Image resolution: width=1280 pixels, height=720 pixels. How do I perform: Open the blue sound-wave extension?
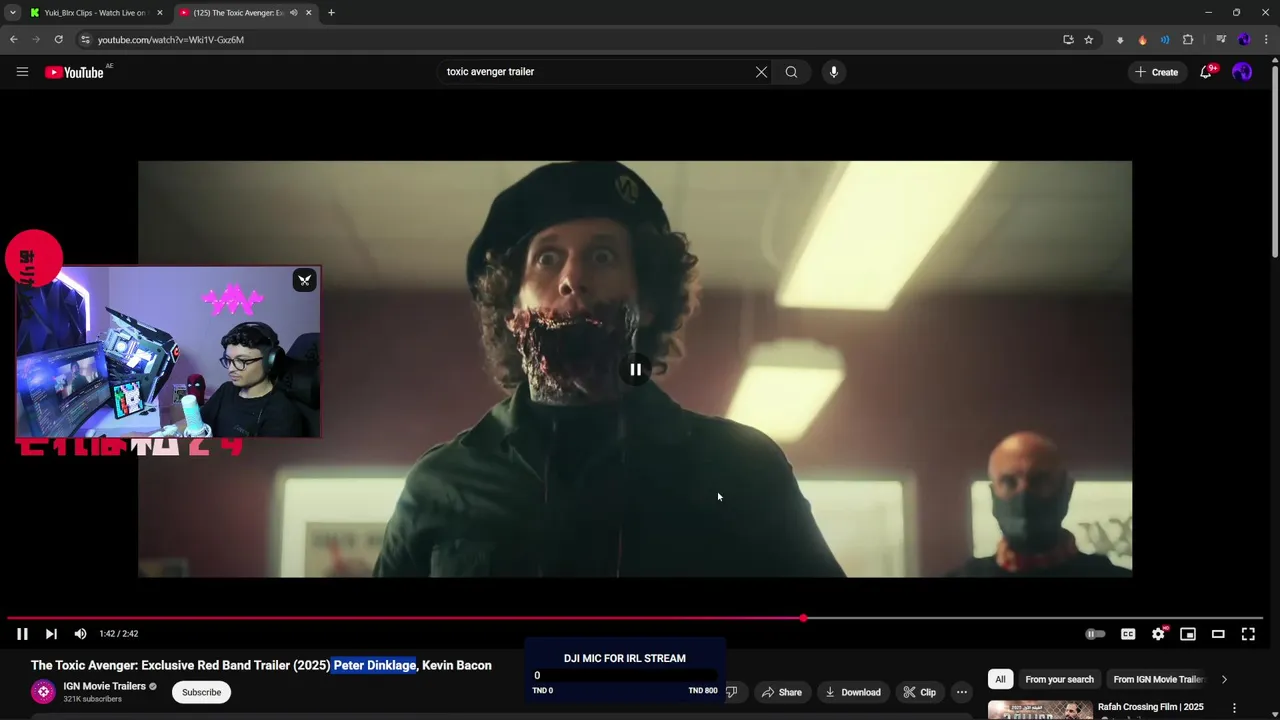[x=1165, y=40]
